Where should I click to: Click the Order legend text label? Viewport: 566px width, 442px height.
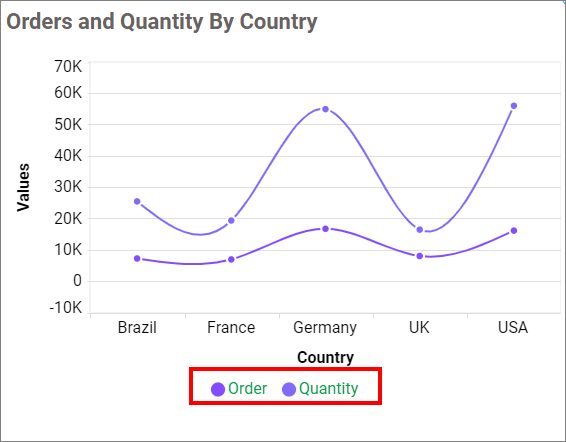pos(248,389)
